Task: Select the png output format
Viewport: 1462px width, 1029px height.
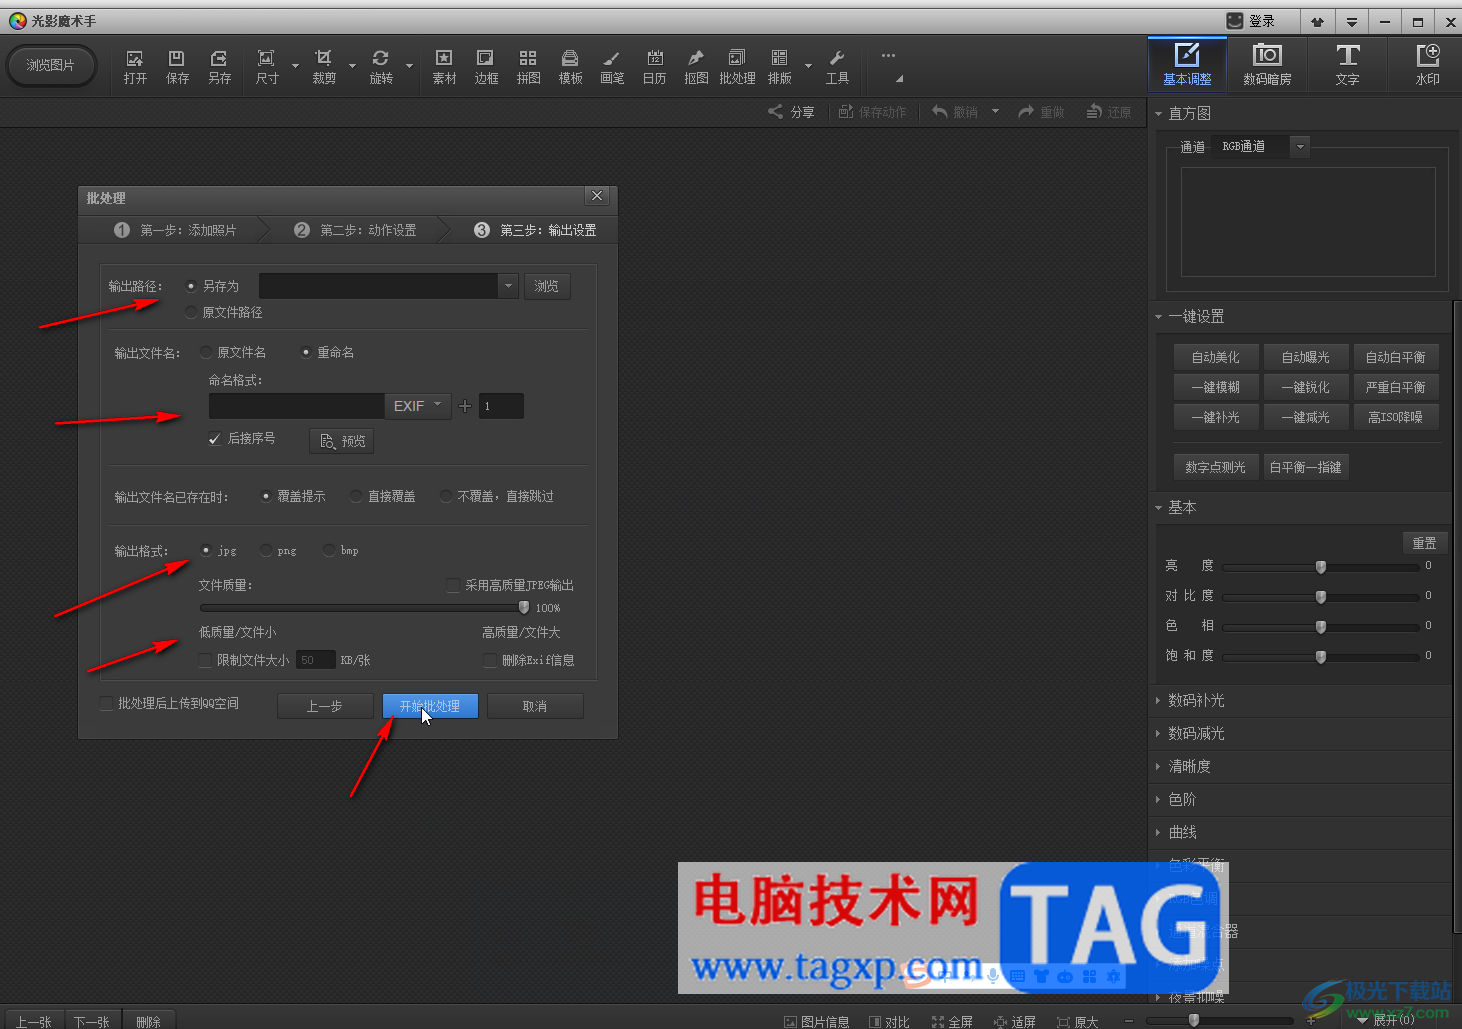Action: (x=266, y=550)
